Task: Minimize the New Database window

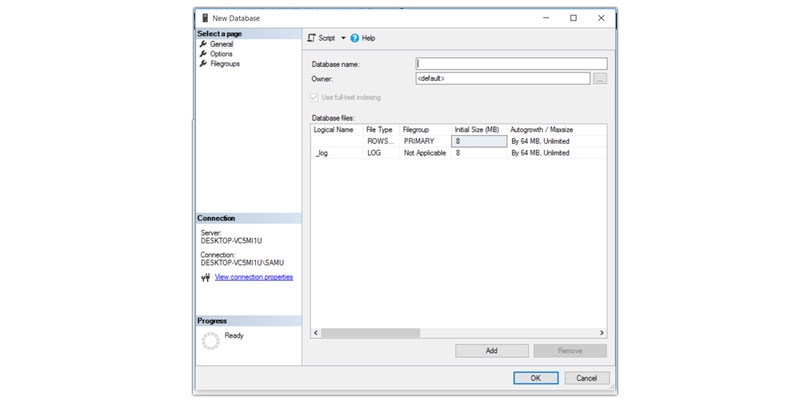Action: tap(546, 18)
